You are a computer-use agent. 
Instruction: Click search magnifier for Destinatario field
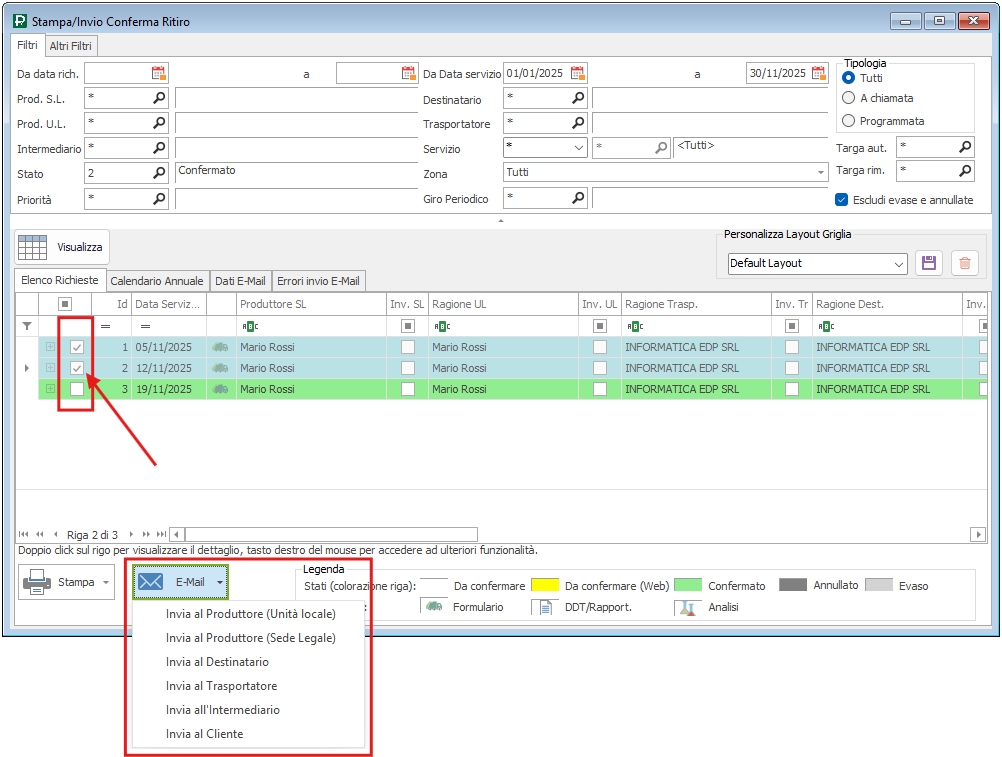pos(577,98)
